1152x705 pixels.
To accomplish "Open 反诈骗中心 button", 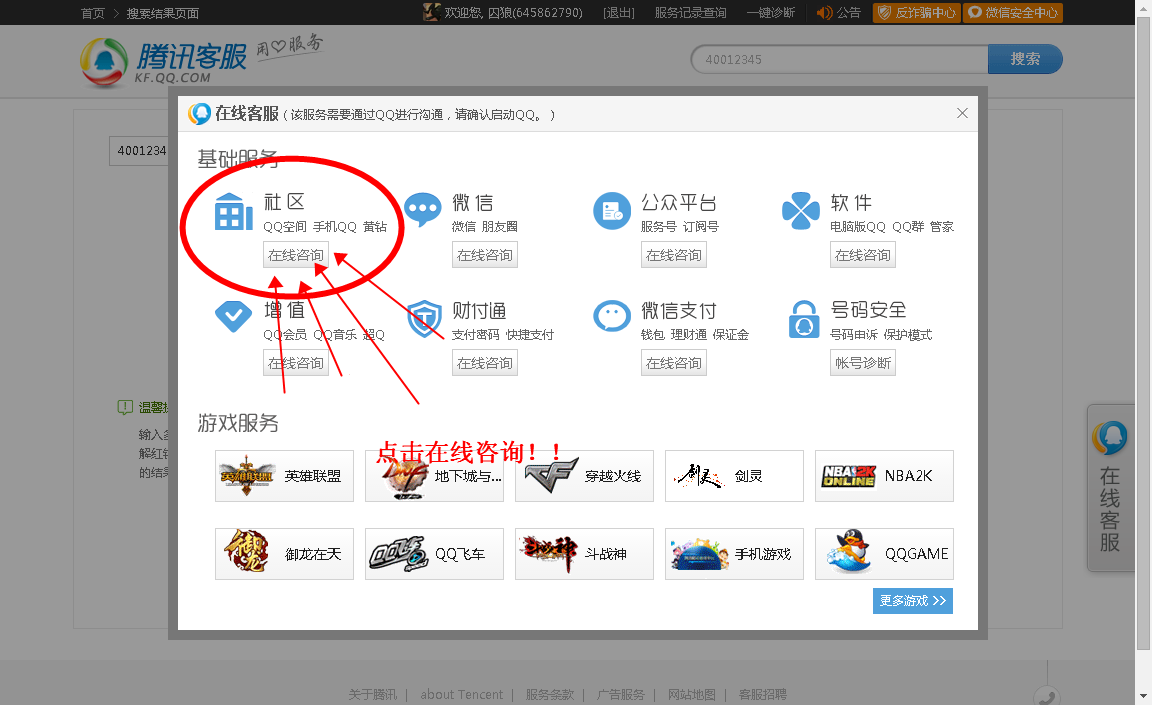I will point(916,12).
